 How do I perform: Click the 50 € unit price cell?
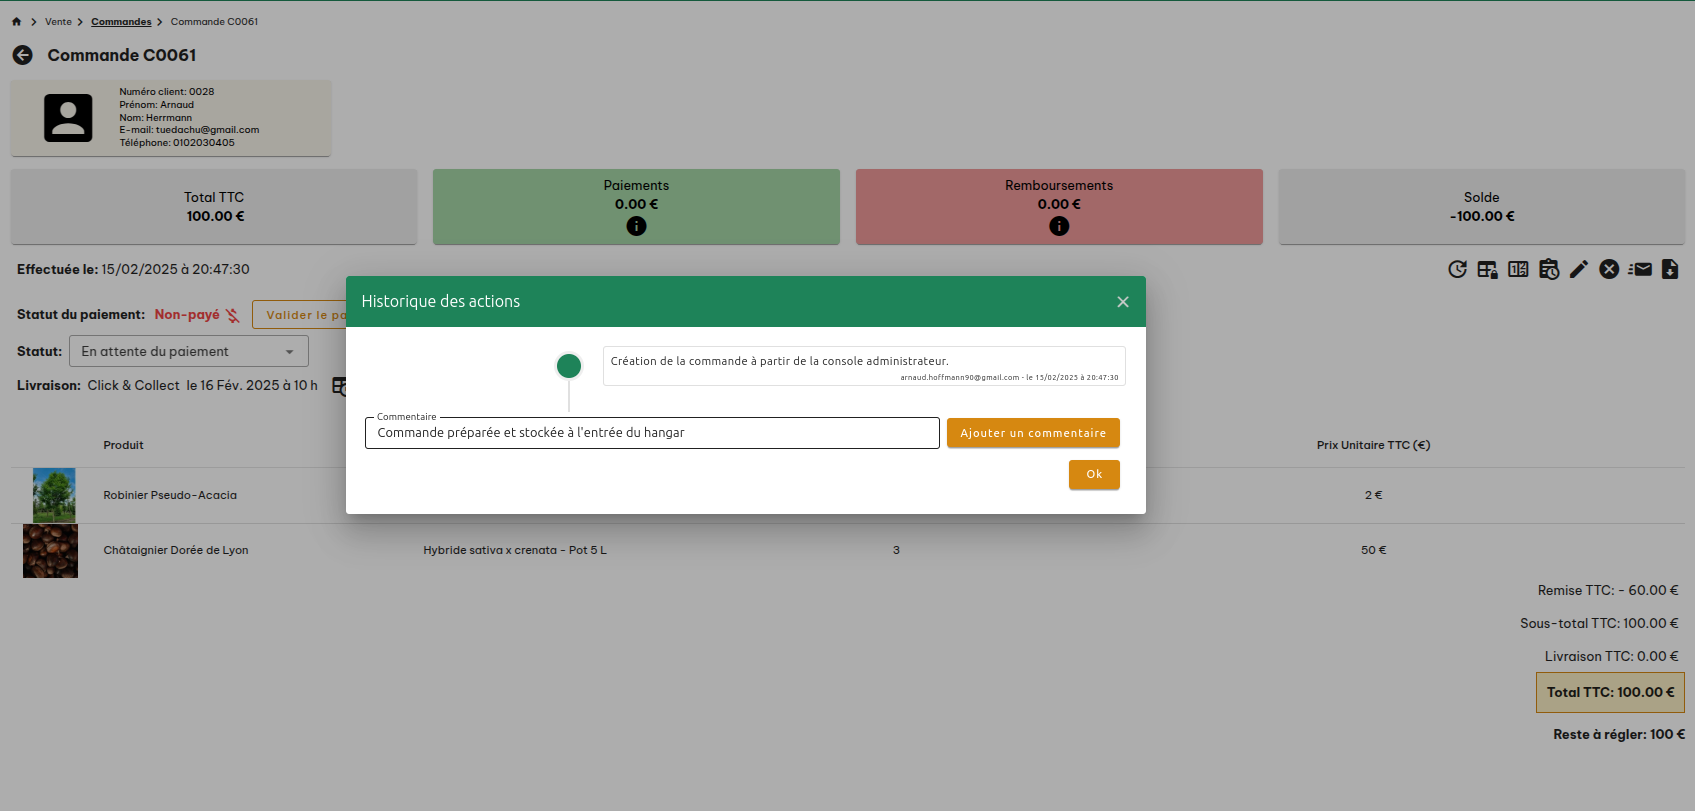[x=1373, y=550]
